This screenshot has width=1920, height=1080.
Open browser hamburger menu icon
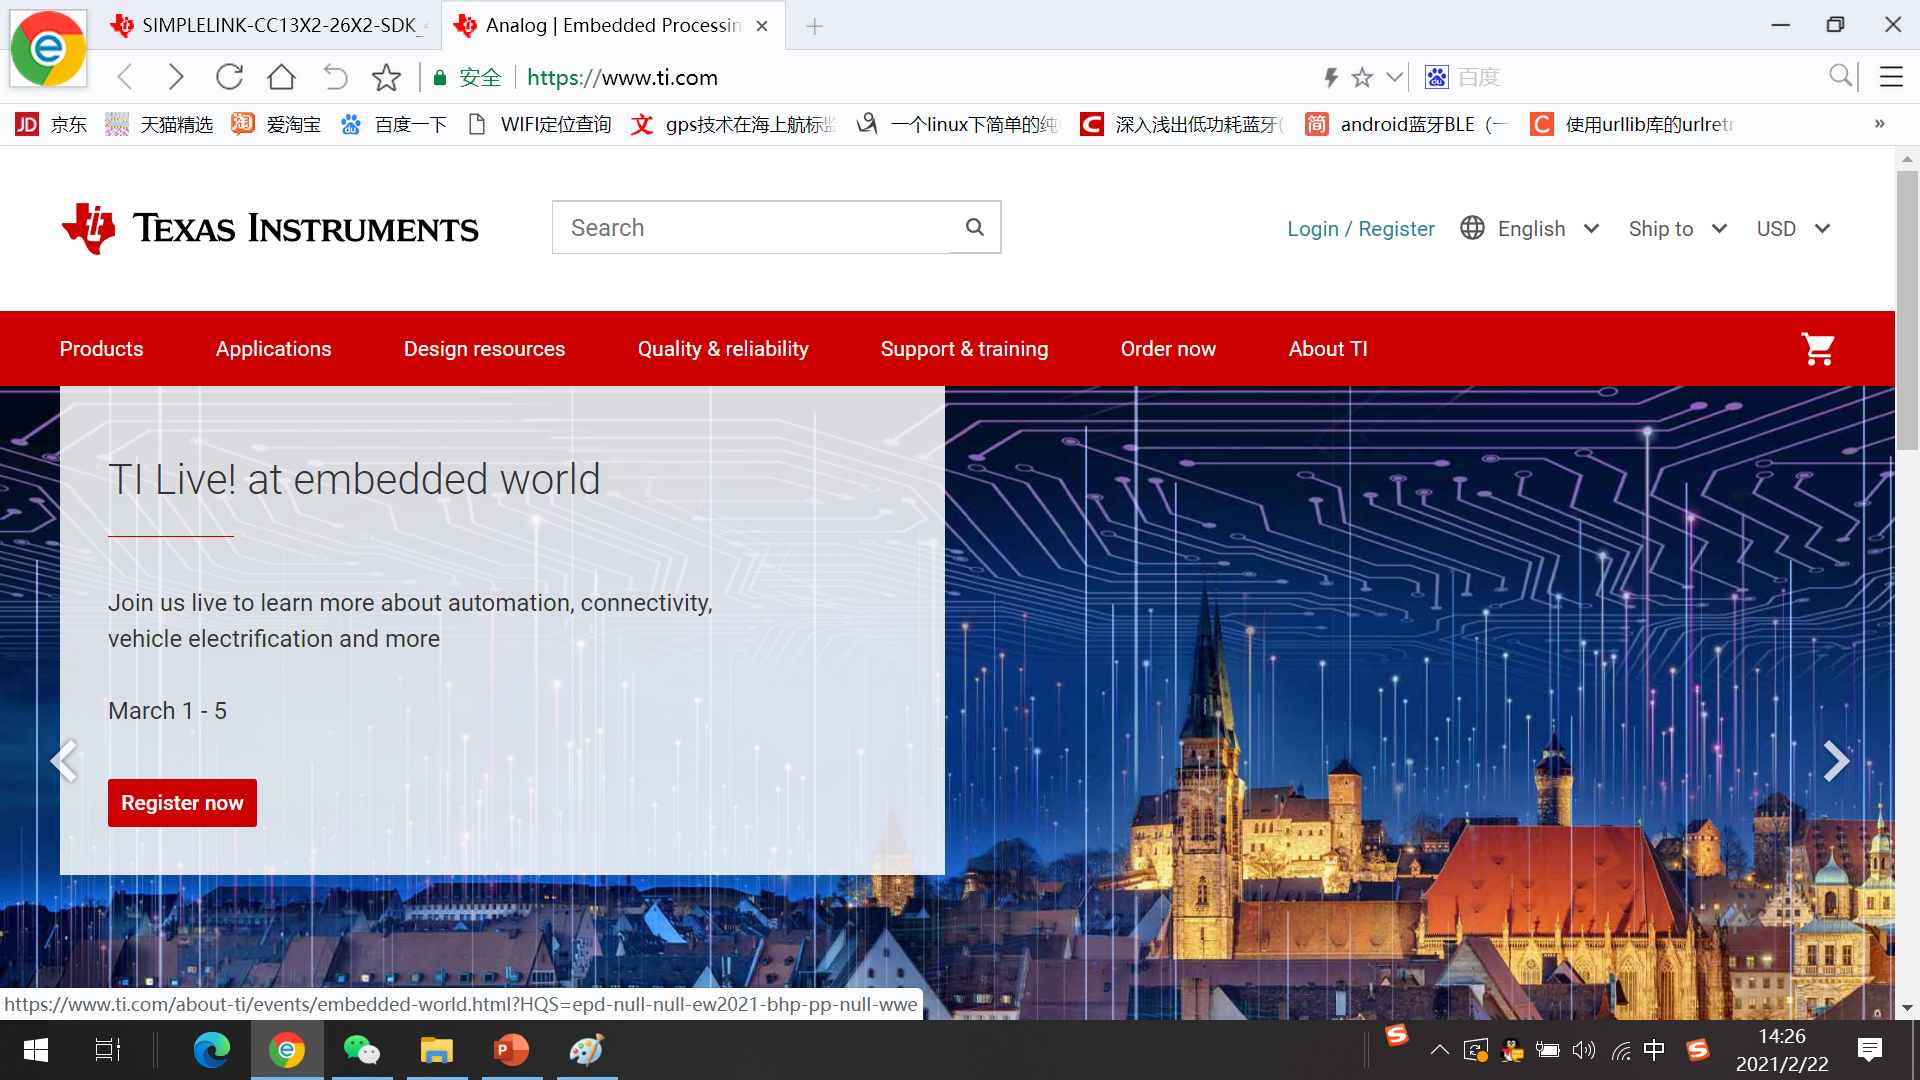point(1891,77)
